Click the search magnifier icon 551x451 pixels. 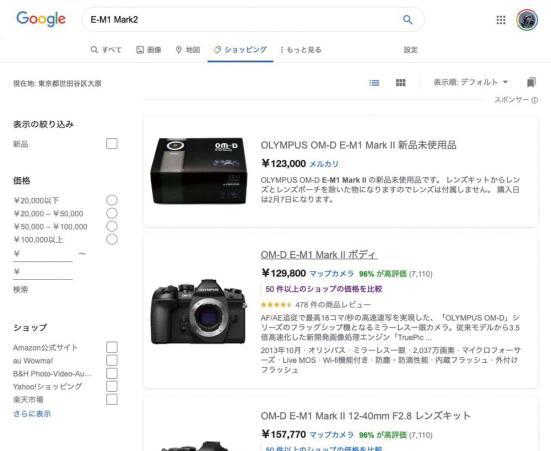click(407, 19)
